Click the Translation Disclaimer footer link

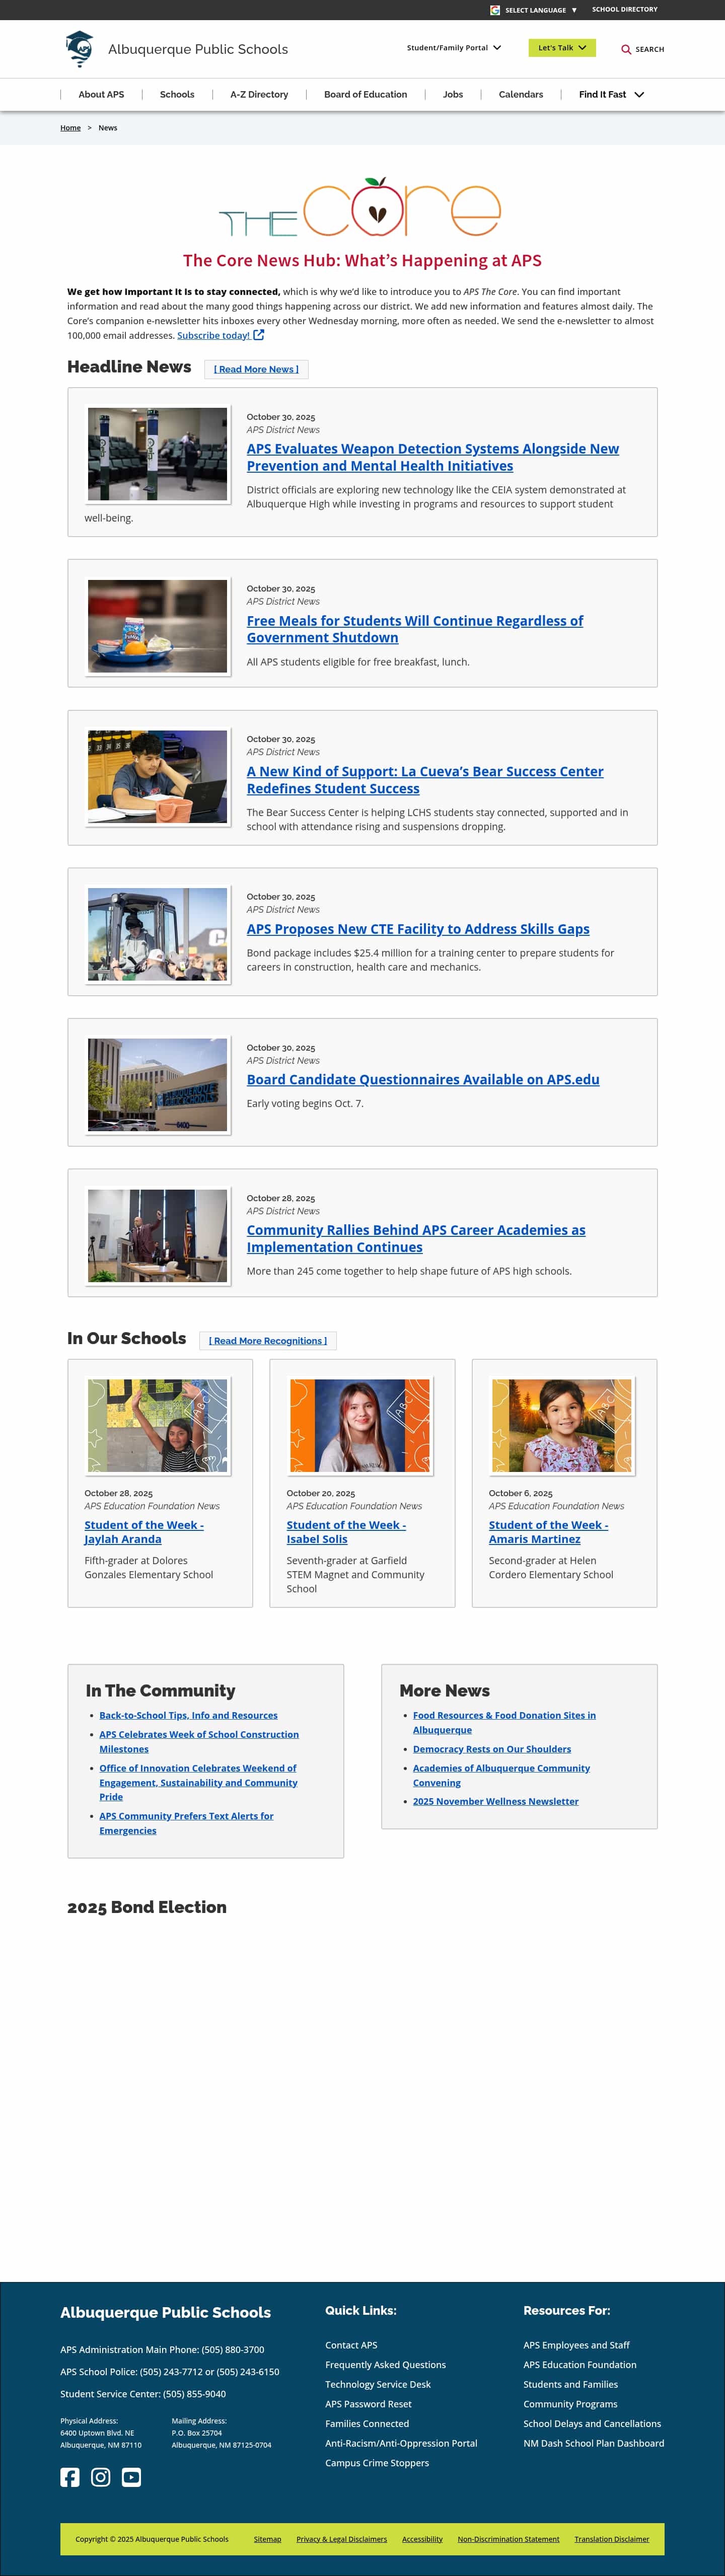pos(611,2539)
